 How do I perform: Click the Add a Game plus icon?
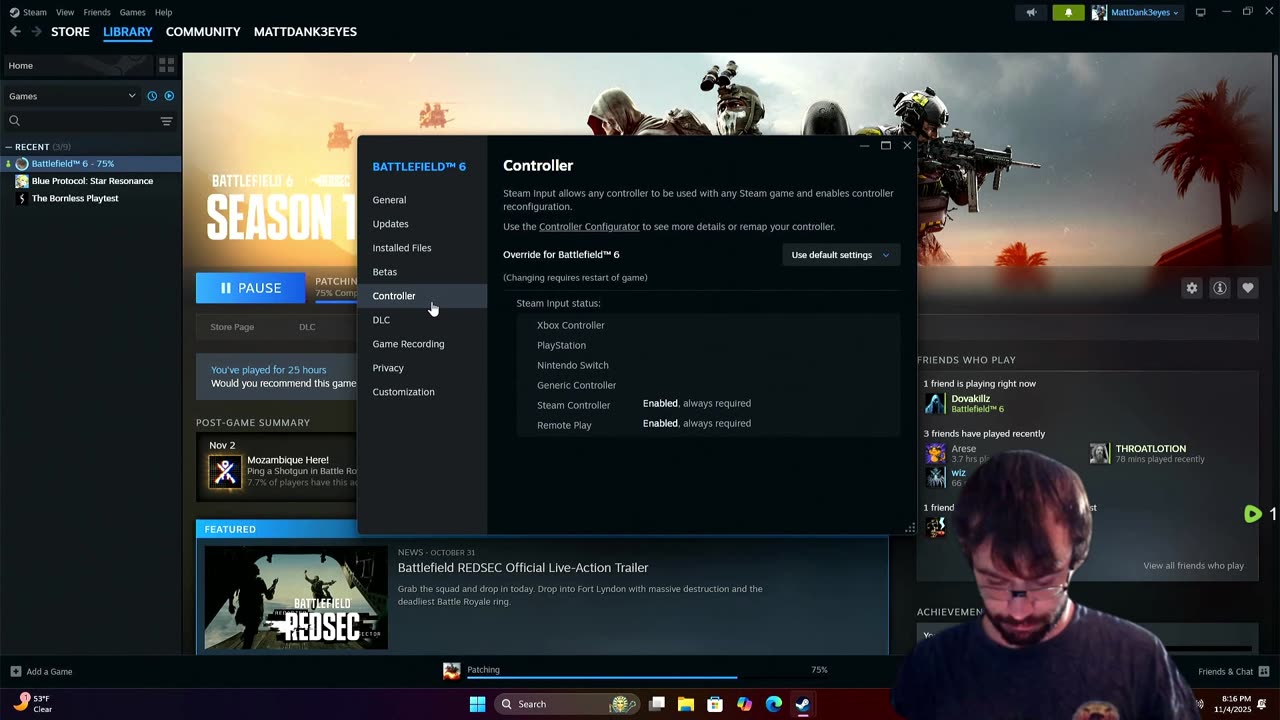(15, 671)
